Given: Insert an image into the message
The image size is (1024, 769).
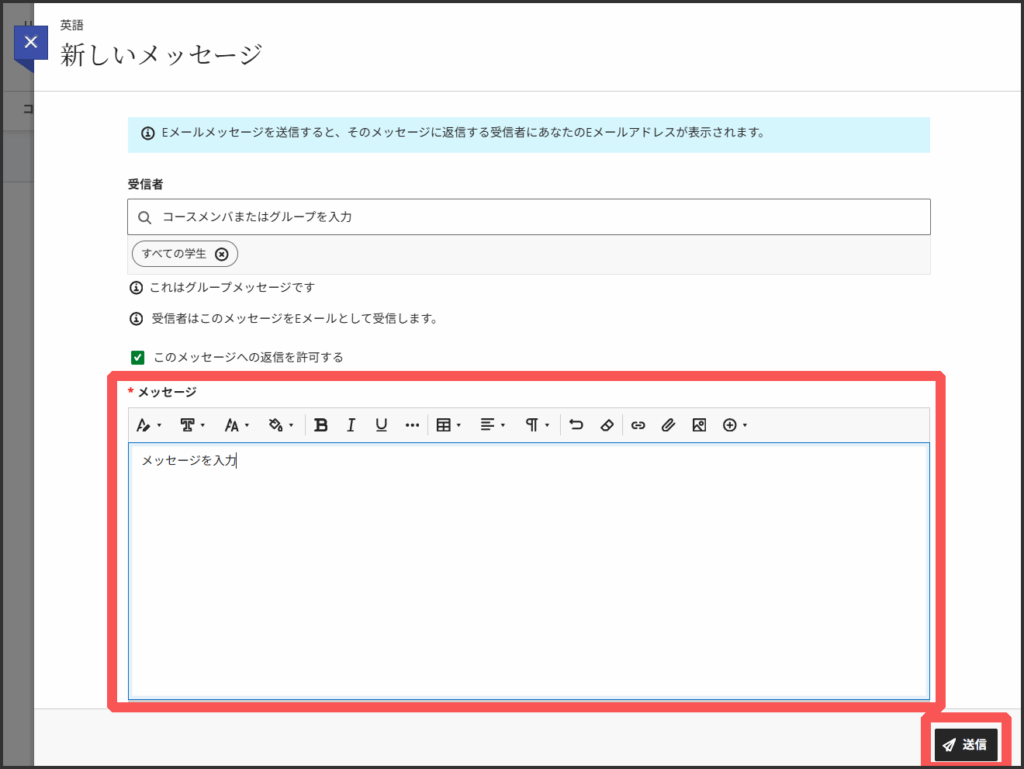Looking at the screenshot, I should point(699,425).
